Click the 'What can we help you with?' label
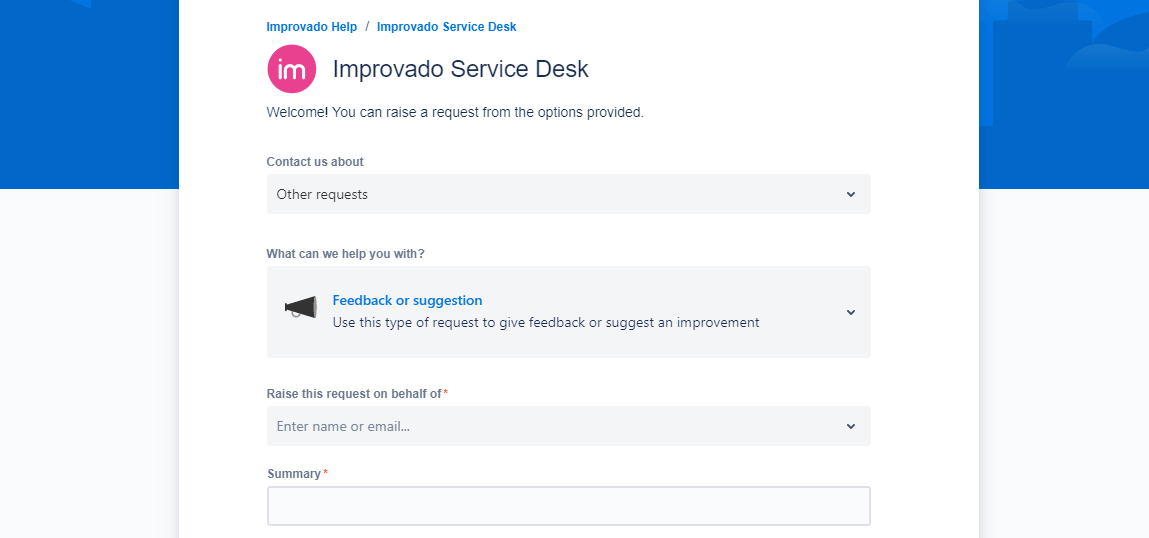1149x538 pixels. [x=346, y=254]
